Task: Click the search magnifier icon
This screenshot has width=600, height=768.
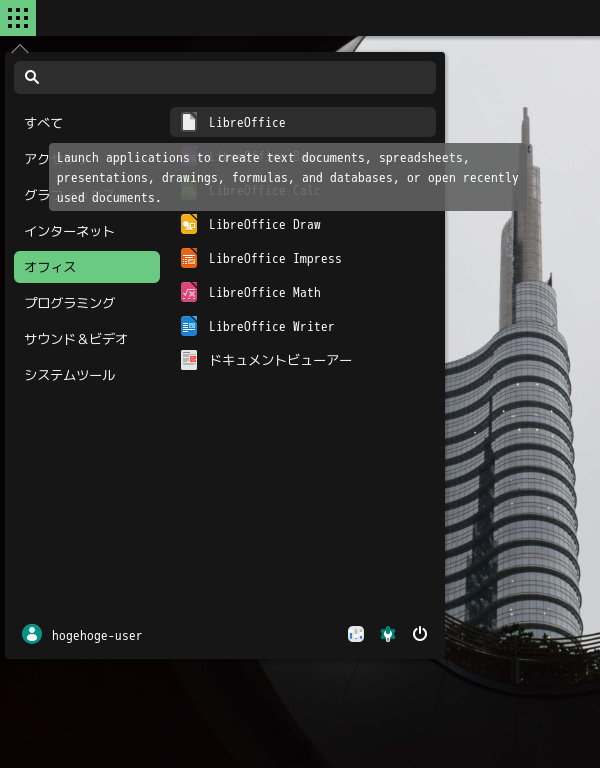Action: click(x=32, y=77)
